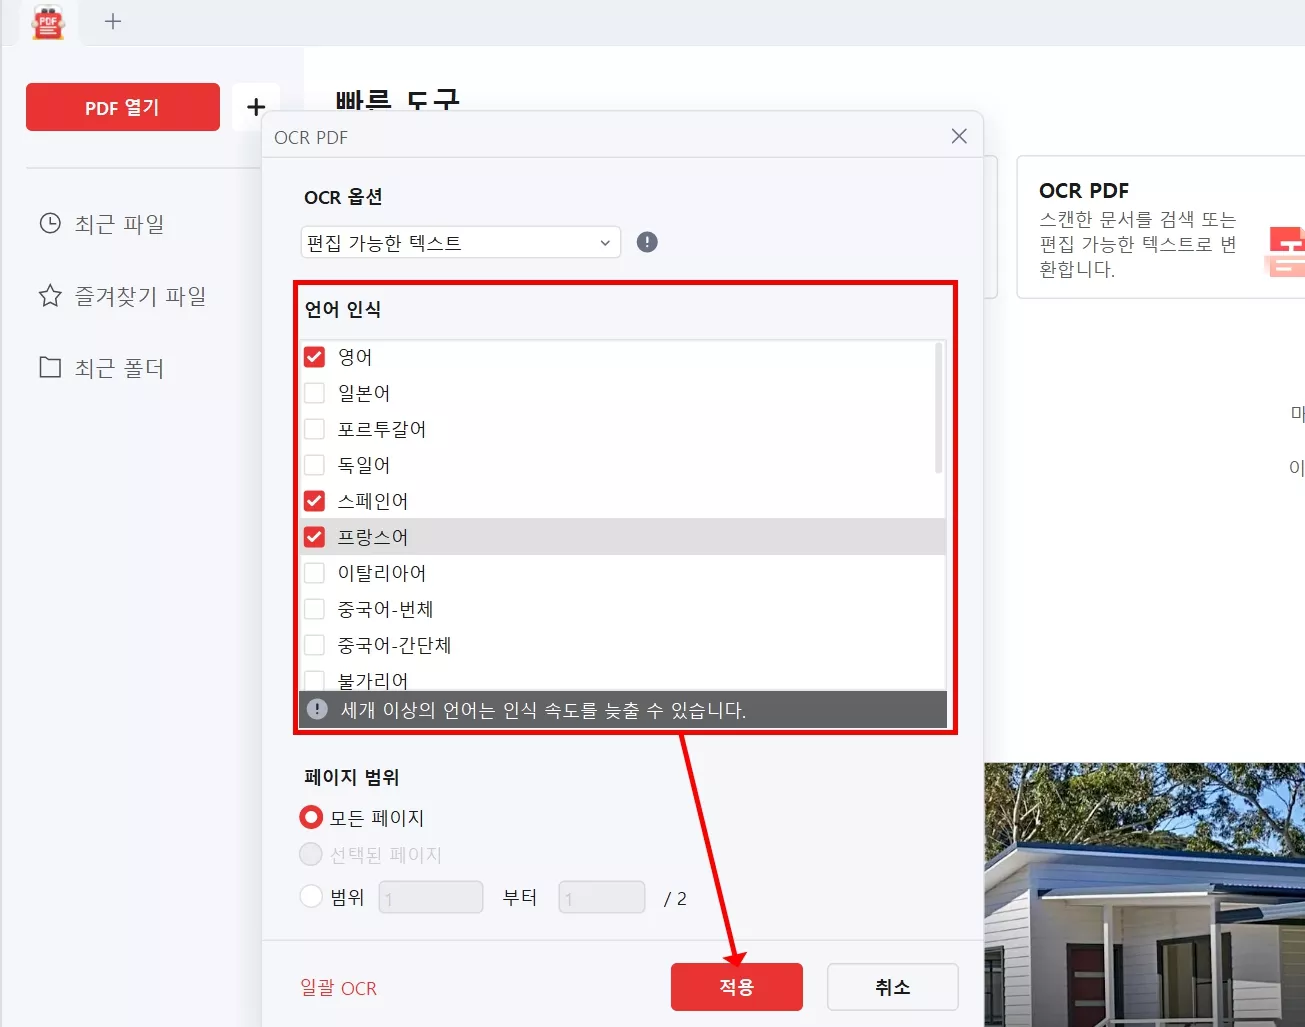Viewport: 1305px width, 1027px height.
Task: Click the info icon in the language warning bar
Action: pyautogui.click(x=317, y=709)
